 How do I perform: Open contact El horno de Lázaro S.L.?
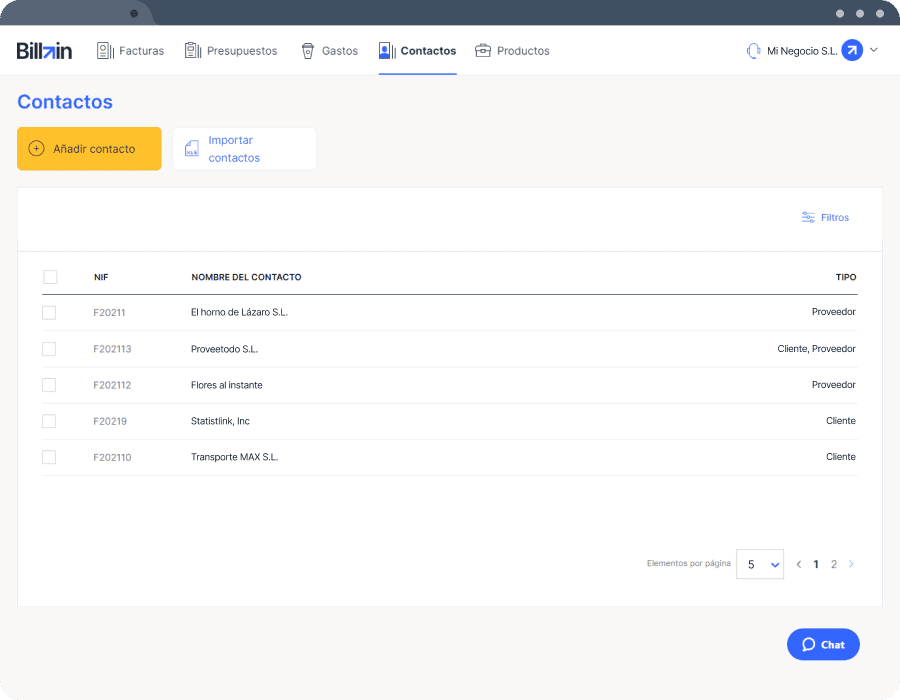point(239,312)
